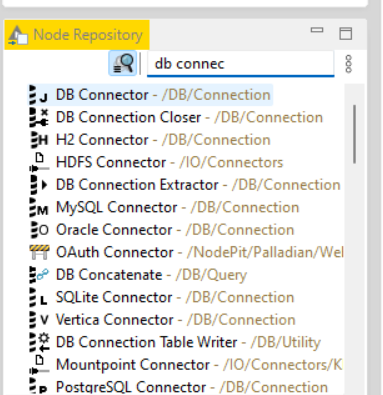Screen dimensions: 383x395
Task: Click the SQLite Connector node icon
Action: [x=39, y=297]
